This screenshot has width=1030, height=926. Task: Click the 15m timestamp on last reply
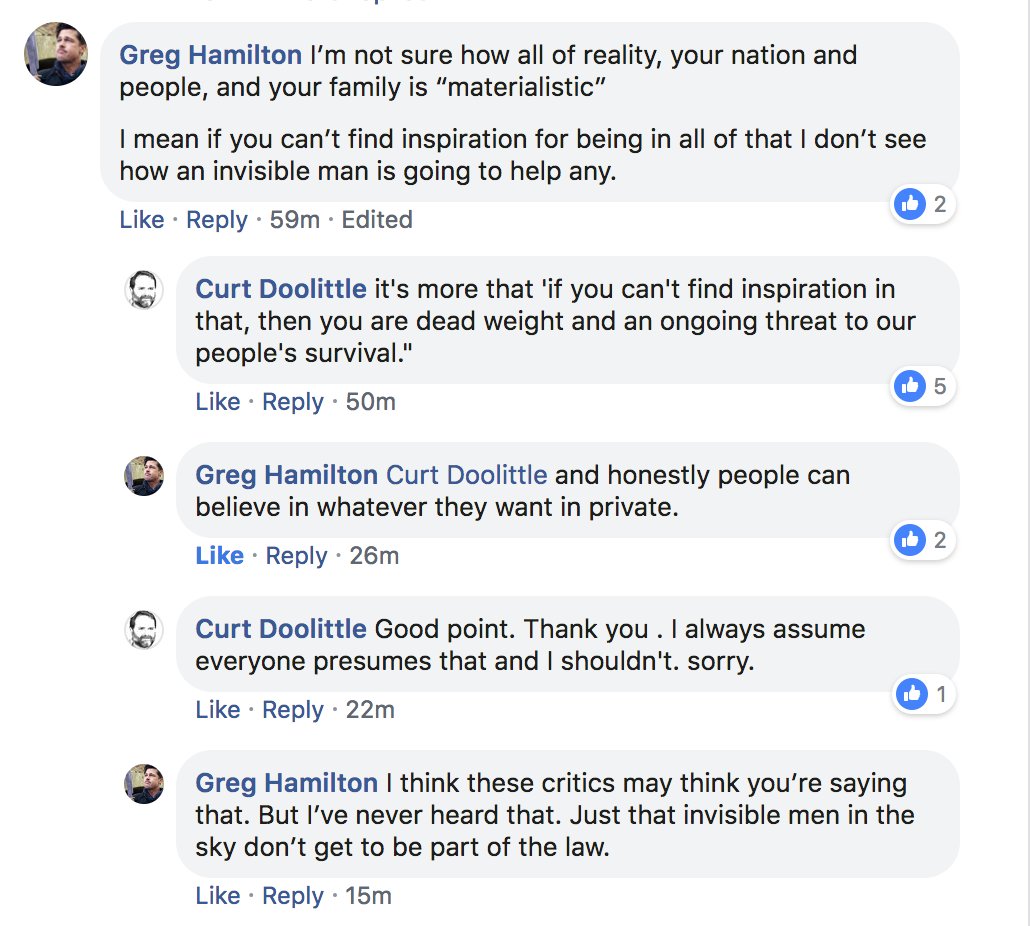coord(370,896)
